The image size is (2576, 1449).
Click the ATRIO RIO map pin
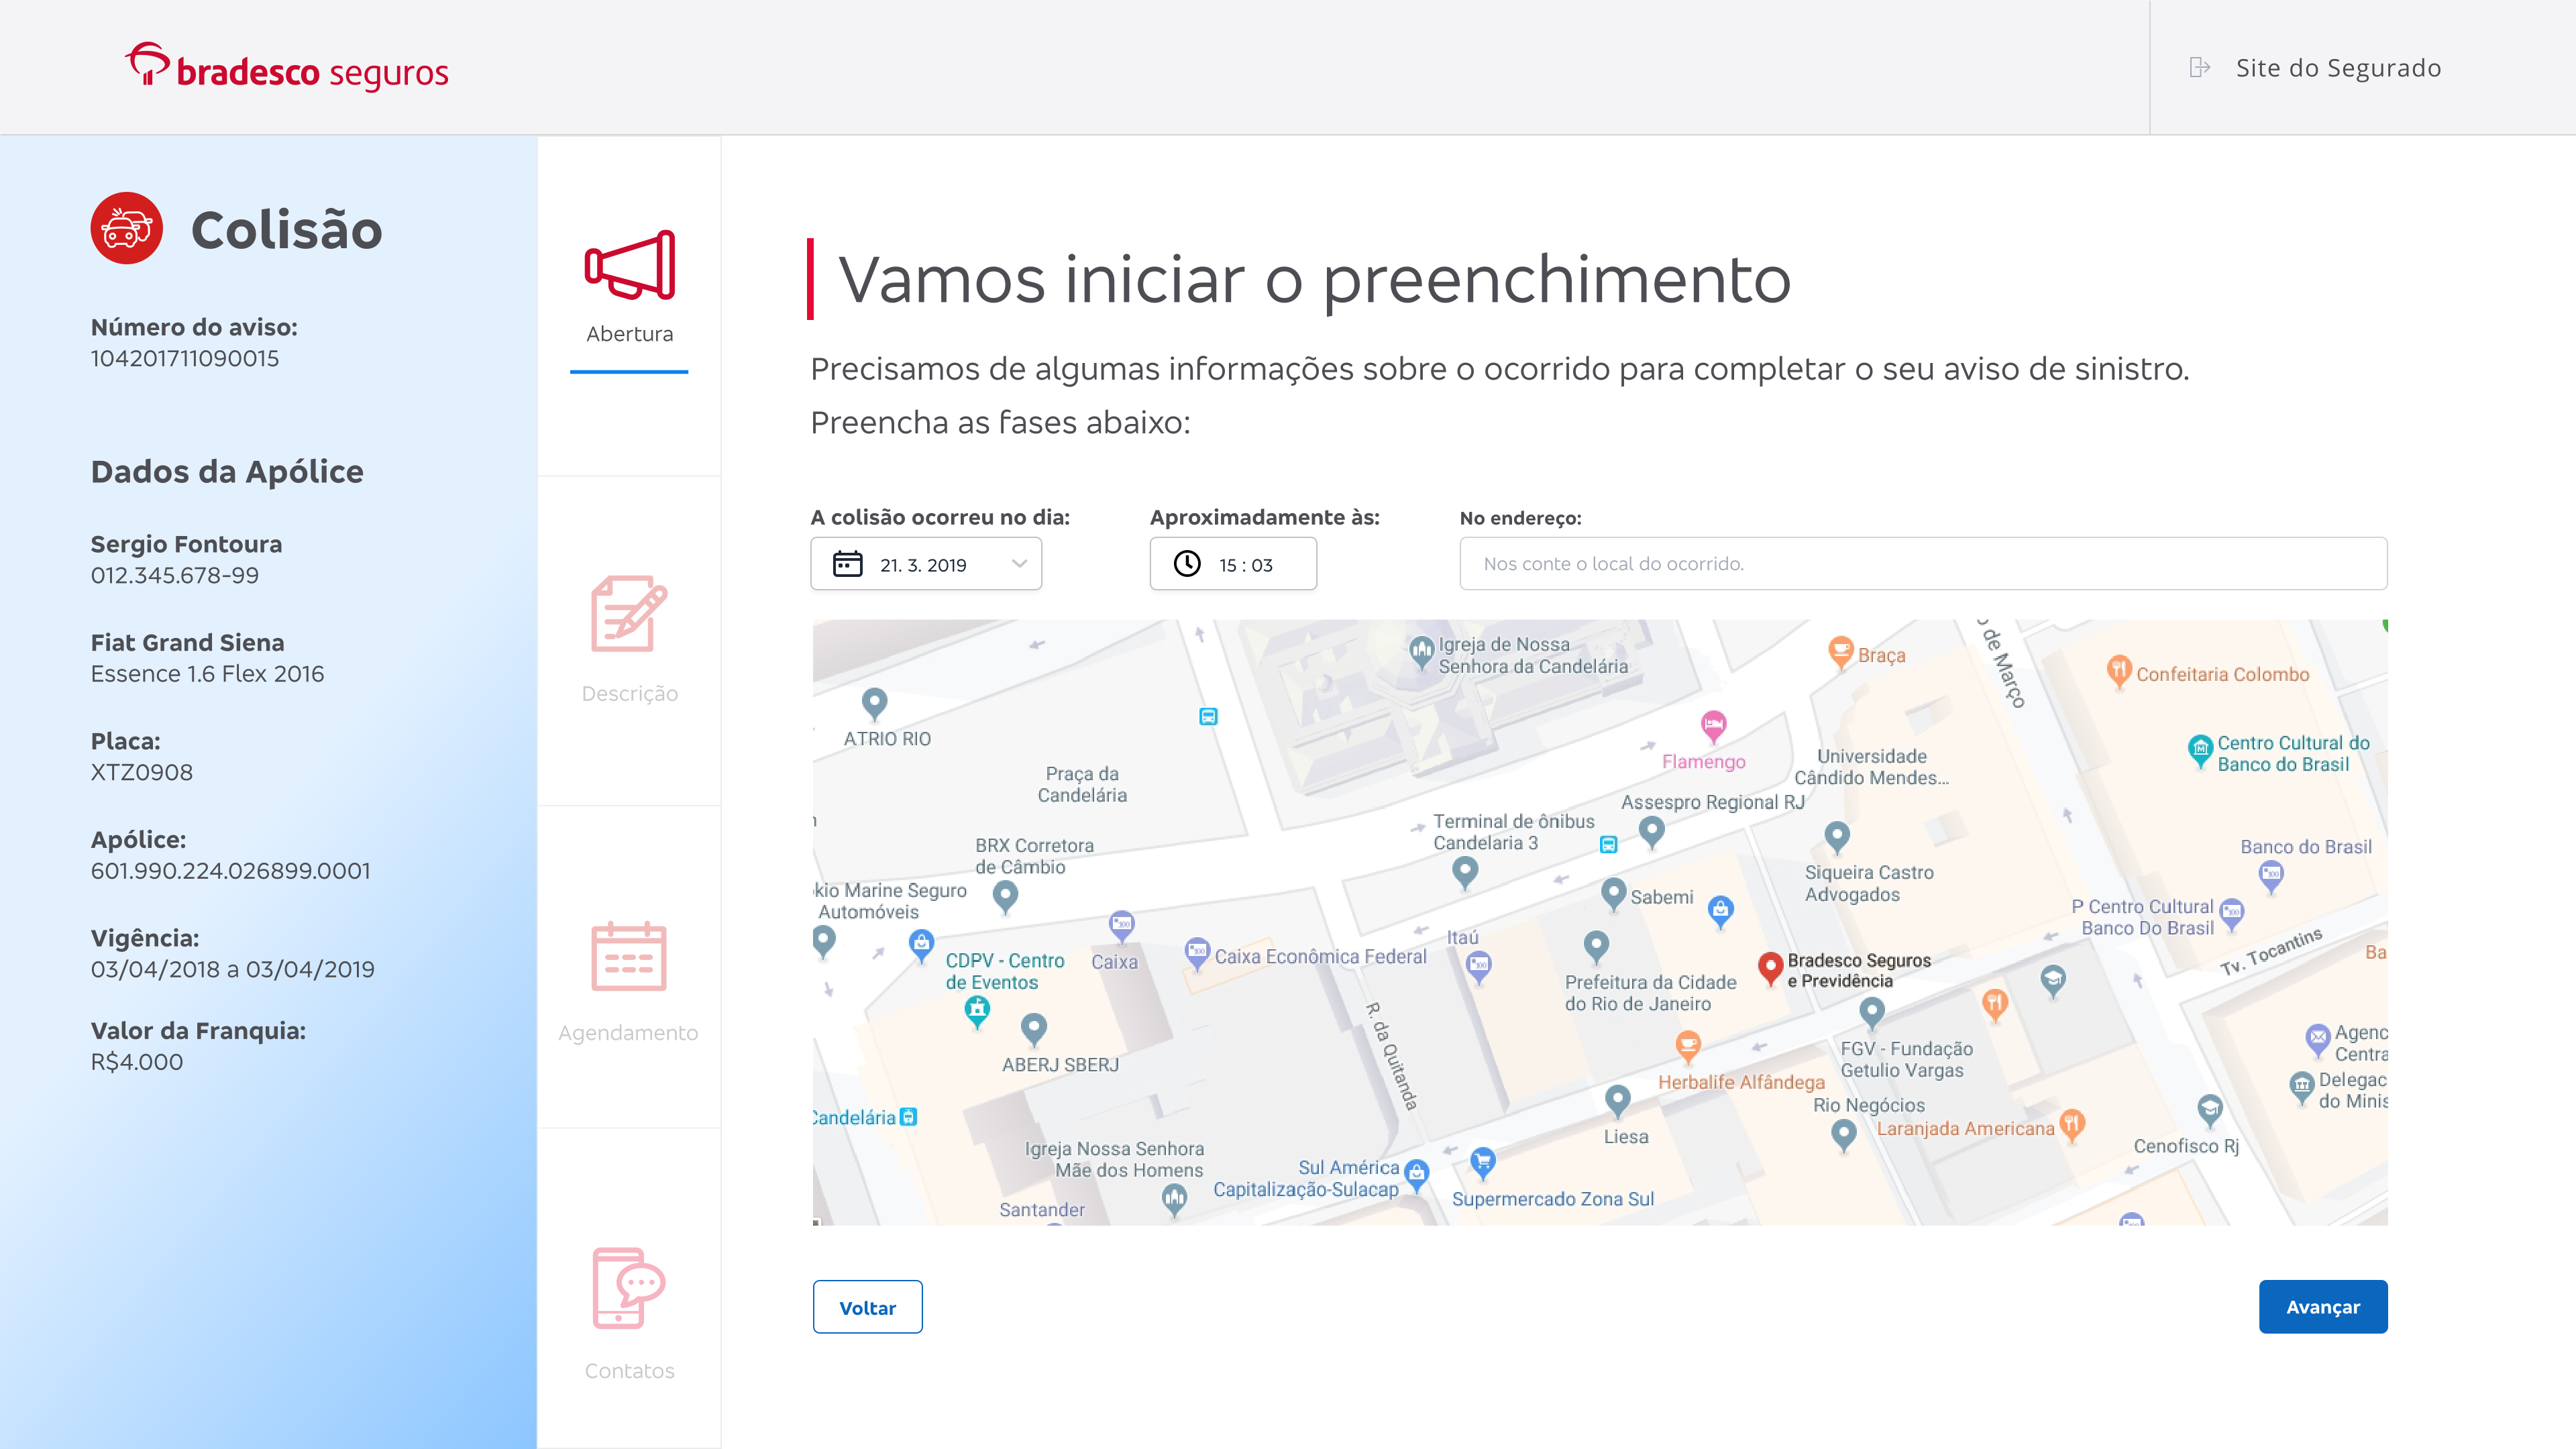coord(874,704)
